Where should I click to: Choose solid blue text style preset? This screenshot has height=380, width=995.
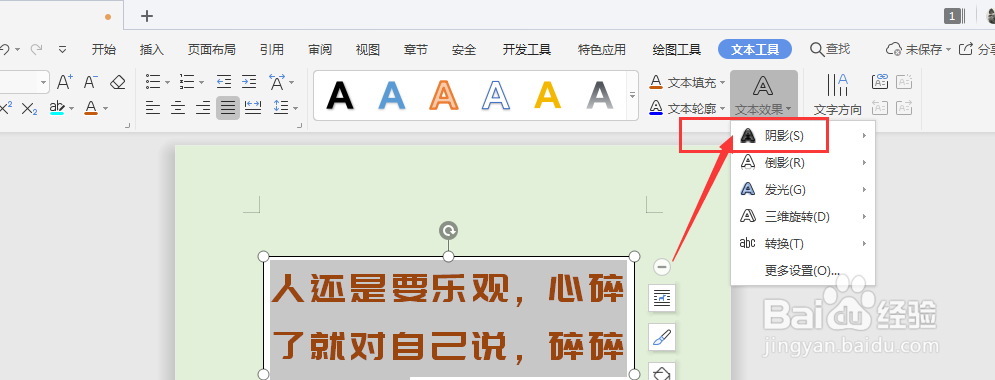point(392,96)
